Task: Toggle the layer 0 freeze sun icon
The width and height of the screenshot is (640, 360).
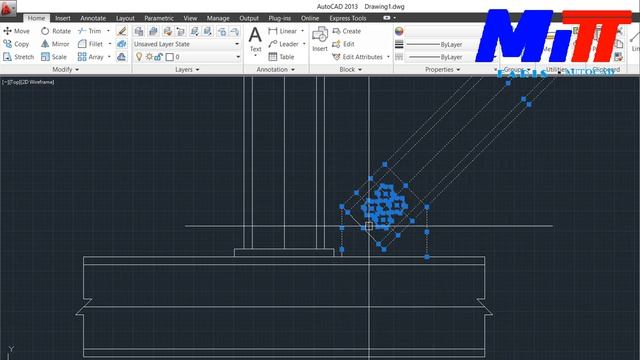Action: point(149,57)
